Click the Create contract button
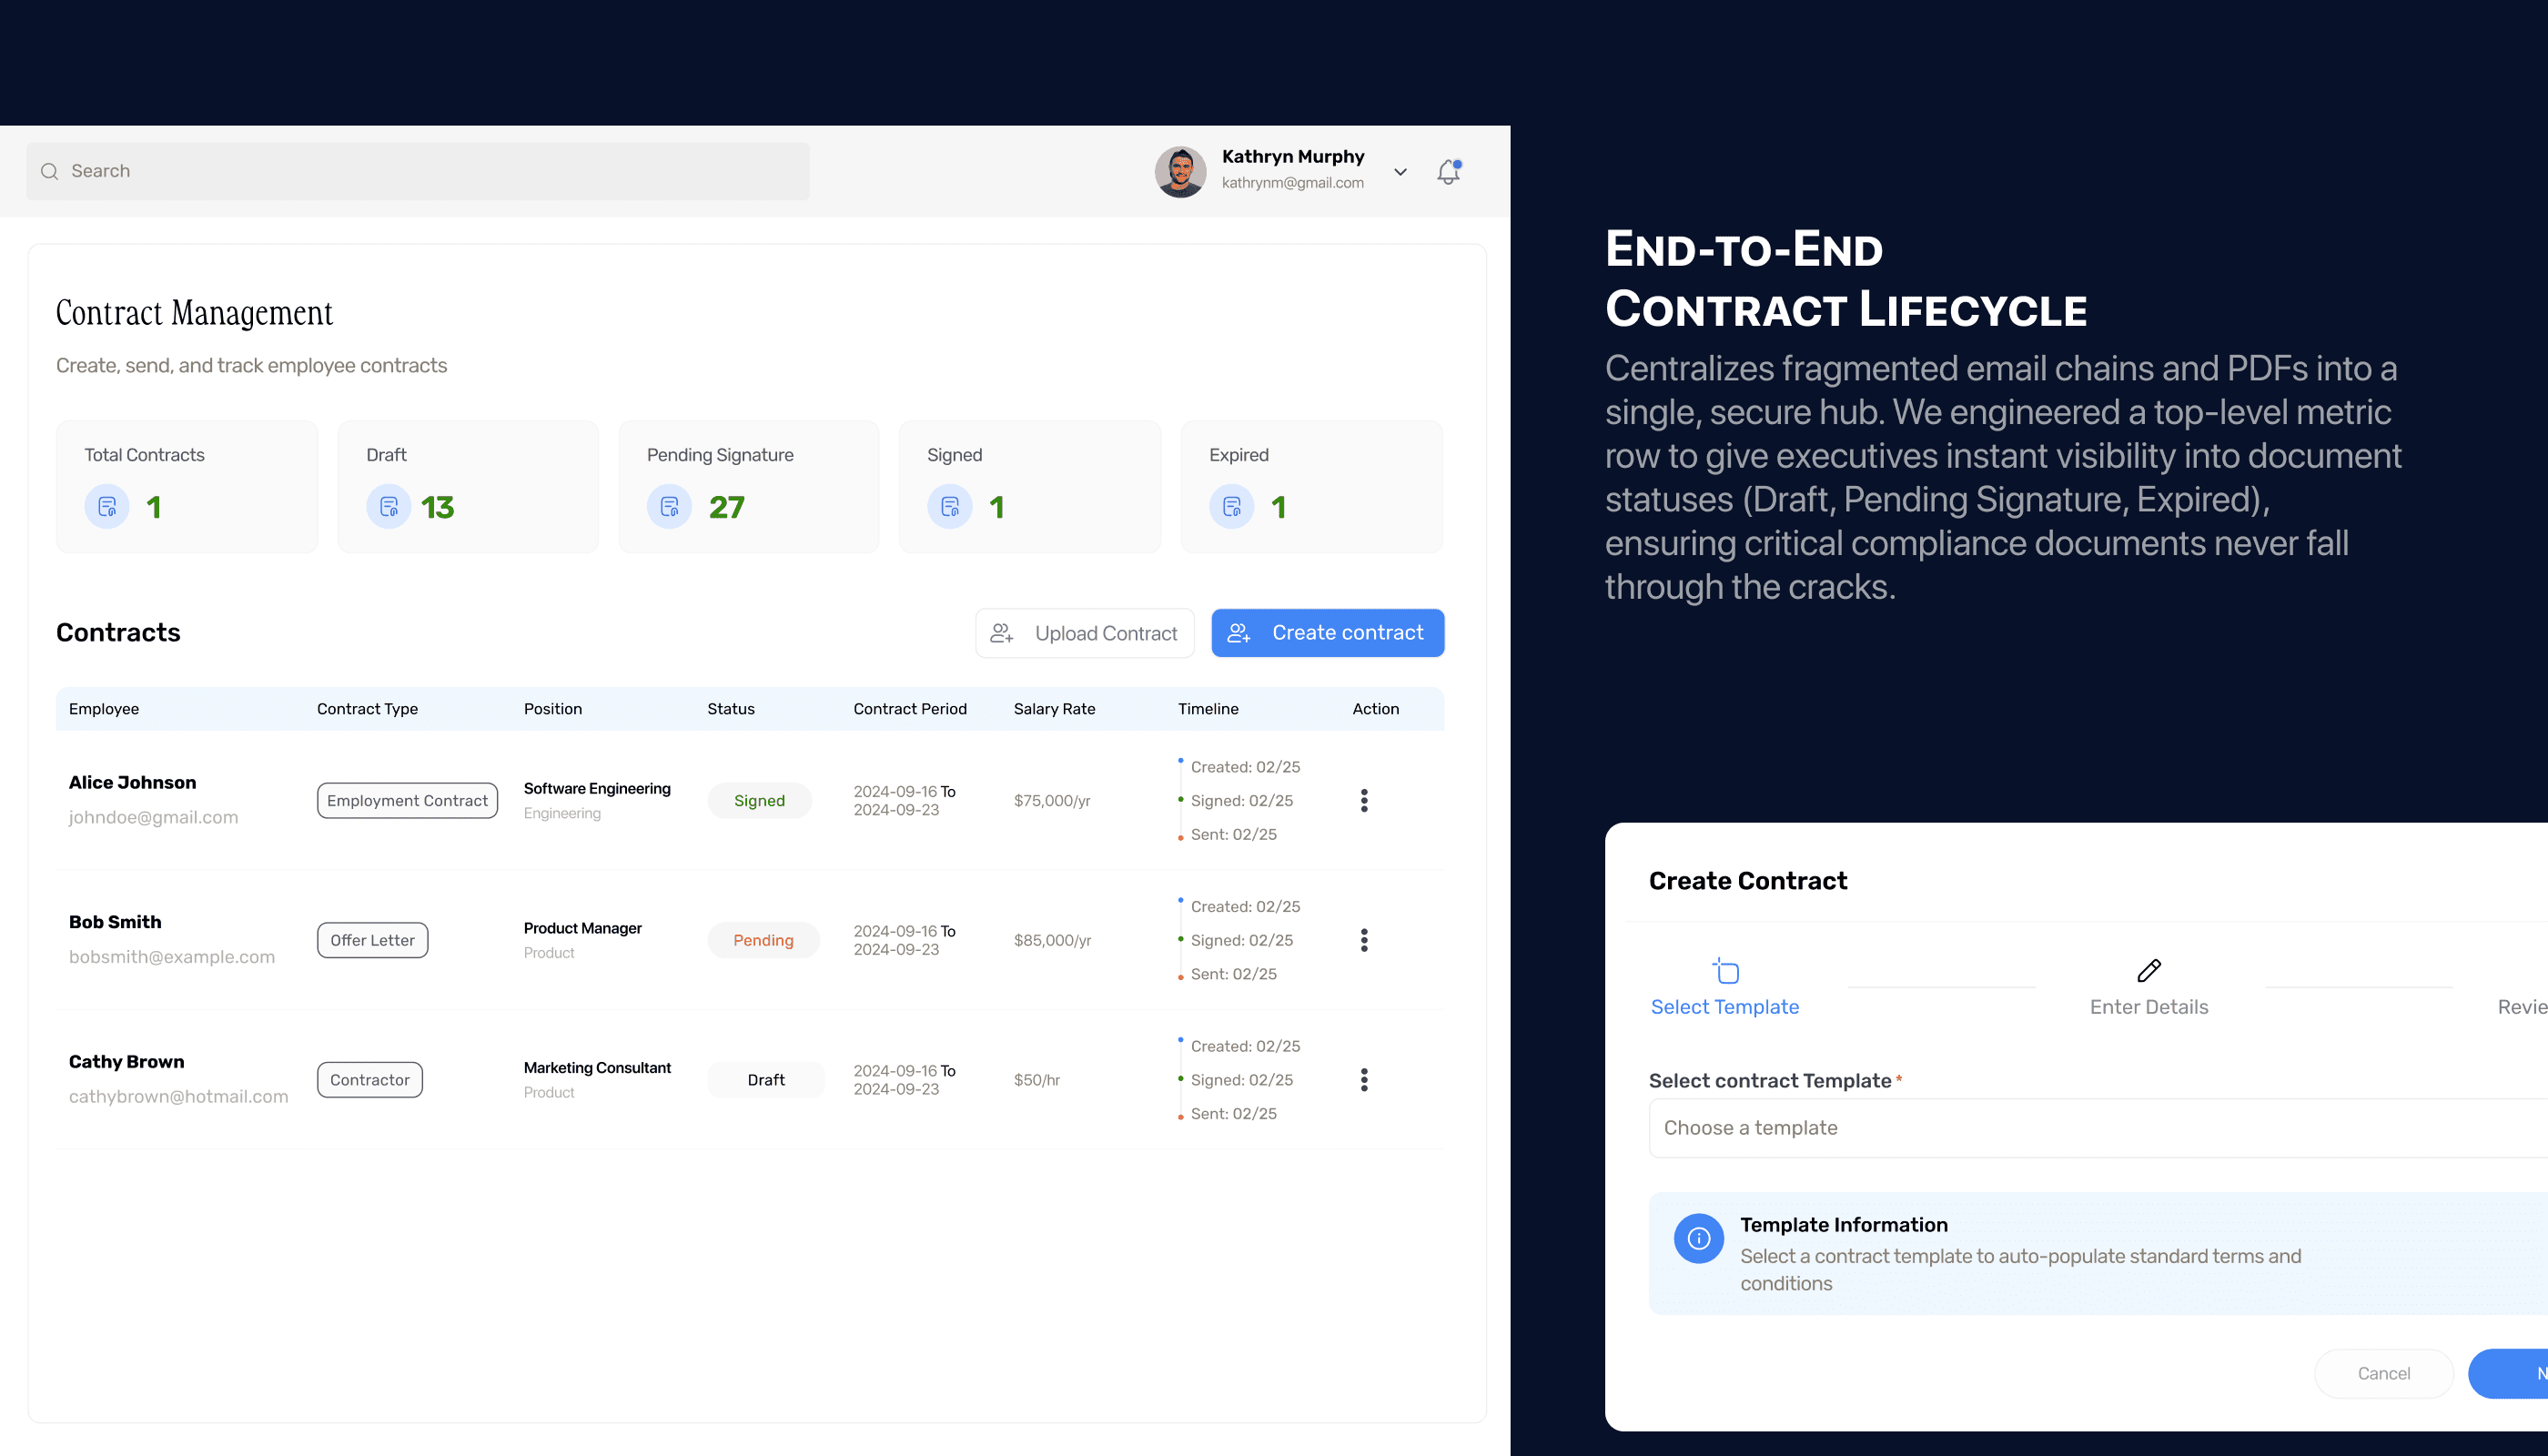 1327,633
